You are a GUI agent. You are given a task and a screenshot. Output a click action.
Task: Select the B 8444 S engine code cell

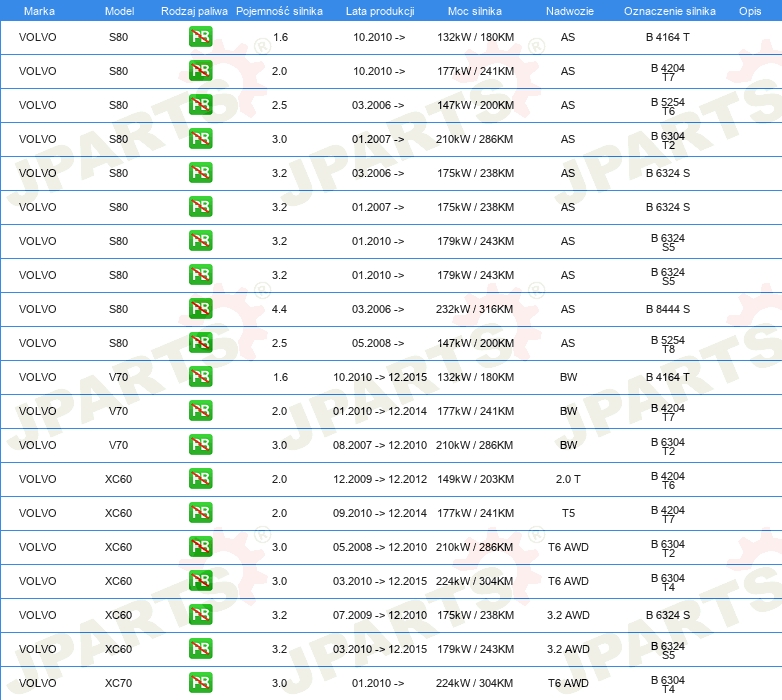point(667,309)
